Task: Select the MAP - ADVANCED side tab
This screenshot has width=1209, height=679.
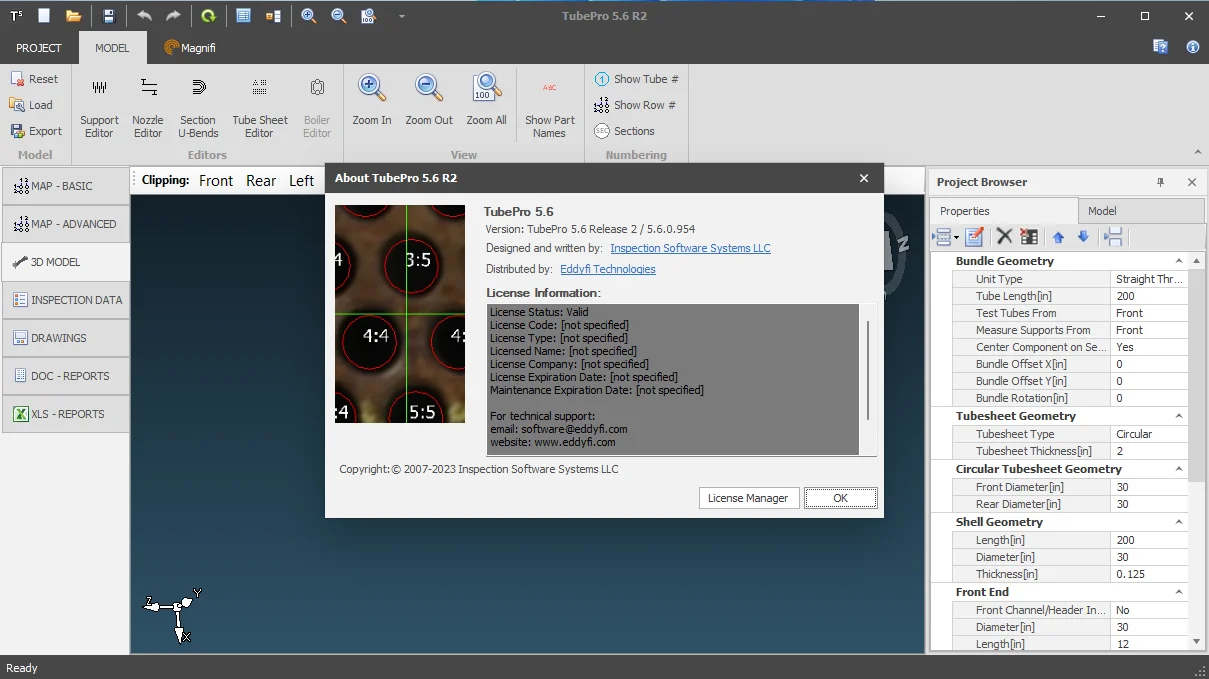Action: (x=66, y=224)
